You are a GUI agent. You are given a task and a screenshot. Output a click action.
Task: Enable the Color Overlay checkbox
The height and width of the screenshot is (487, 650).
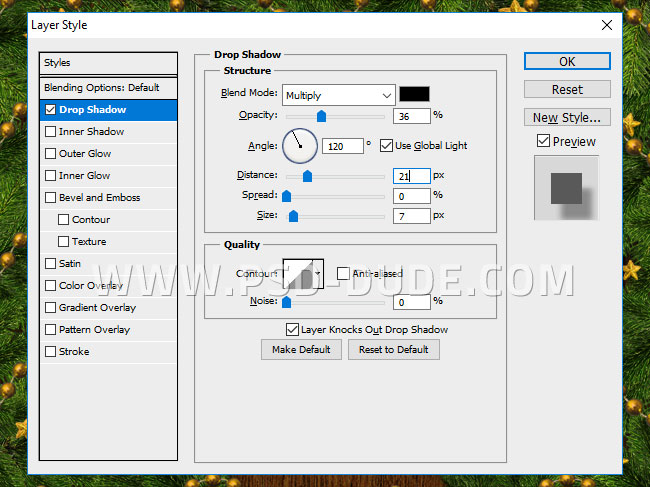[x=51, y=286]
